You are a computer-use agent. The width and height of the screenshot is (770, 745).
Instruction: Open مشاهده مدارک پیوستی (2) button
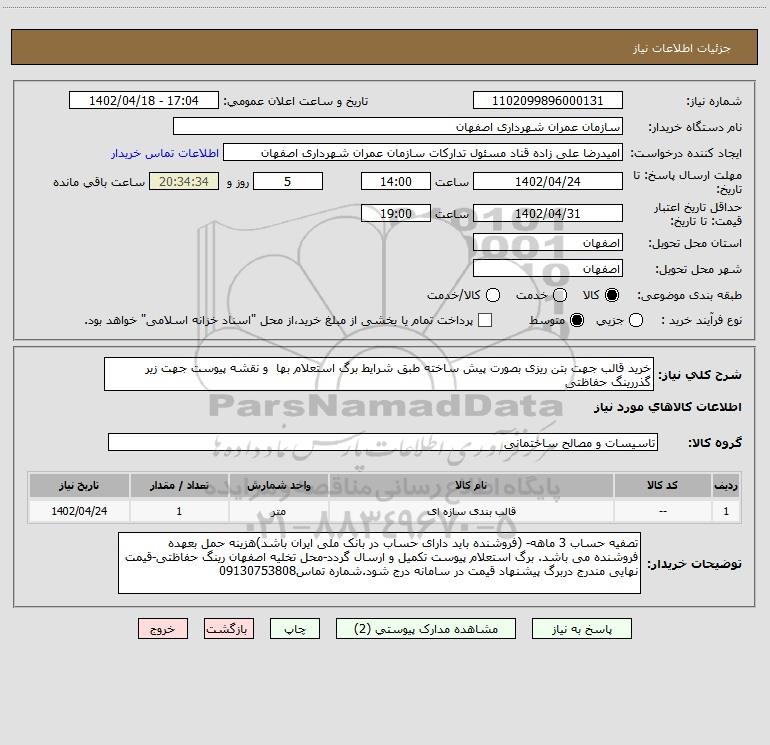426,629
